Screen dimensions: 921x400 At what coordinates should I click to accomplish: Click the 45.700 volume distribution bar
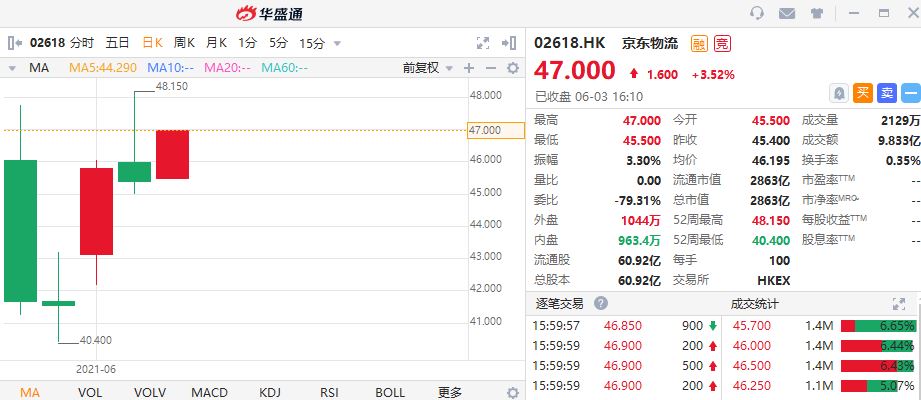[878, 326]
